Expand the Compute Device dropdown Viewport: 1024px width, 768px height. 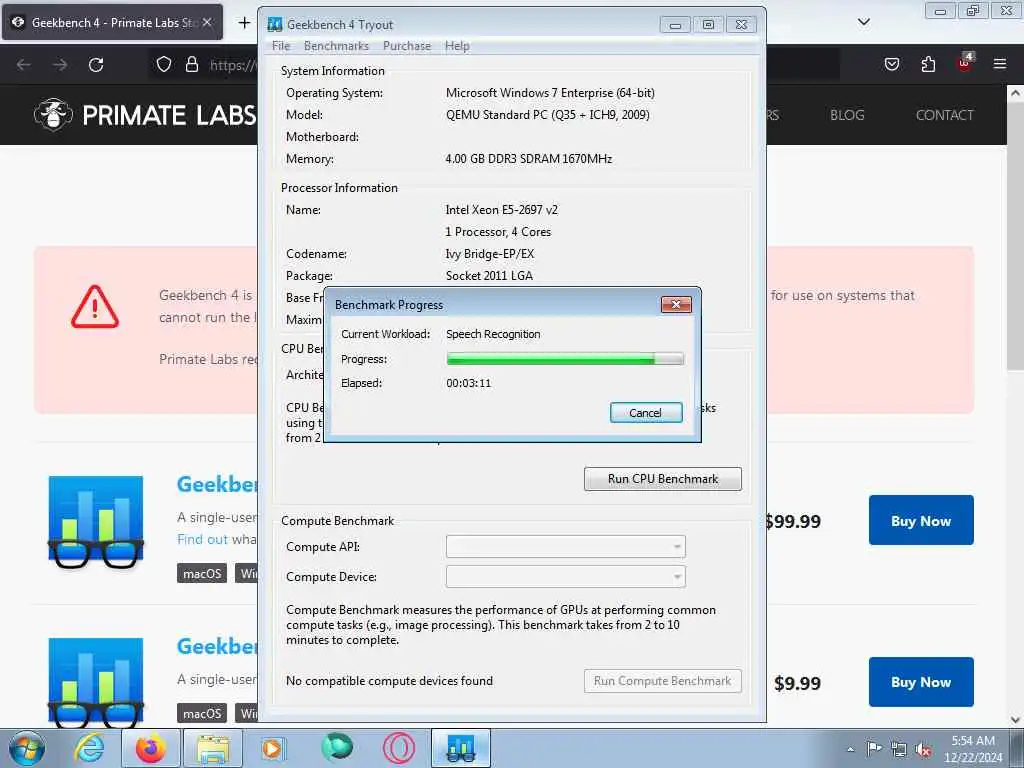tap(566, 577)
